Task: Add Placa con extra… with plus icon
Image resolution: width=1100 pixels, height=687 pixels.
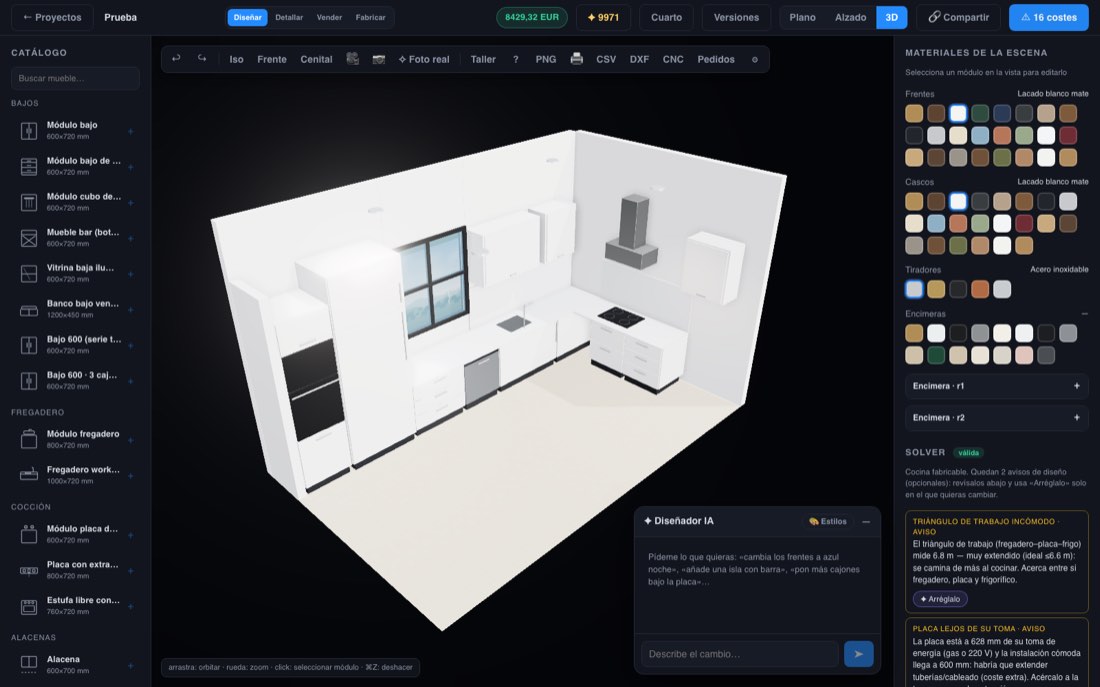Action: coord(130,571)
